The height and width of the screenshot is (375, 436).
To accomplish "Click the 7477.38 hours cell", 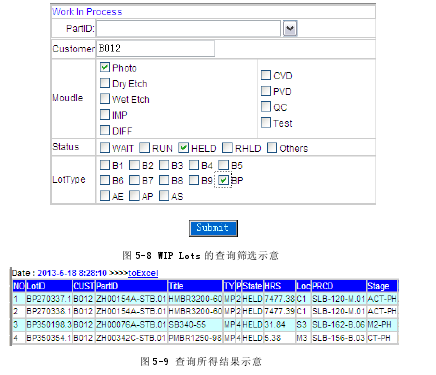I will click(x=280, y=299).
